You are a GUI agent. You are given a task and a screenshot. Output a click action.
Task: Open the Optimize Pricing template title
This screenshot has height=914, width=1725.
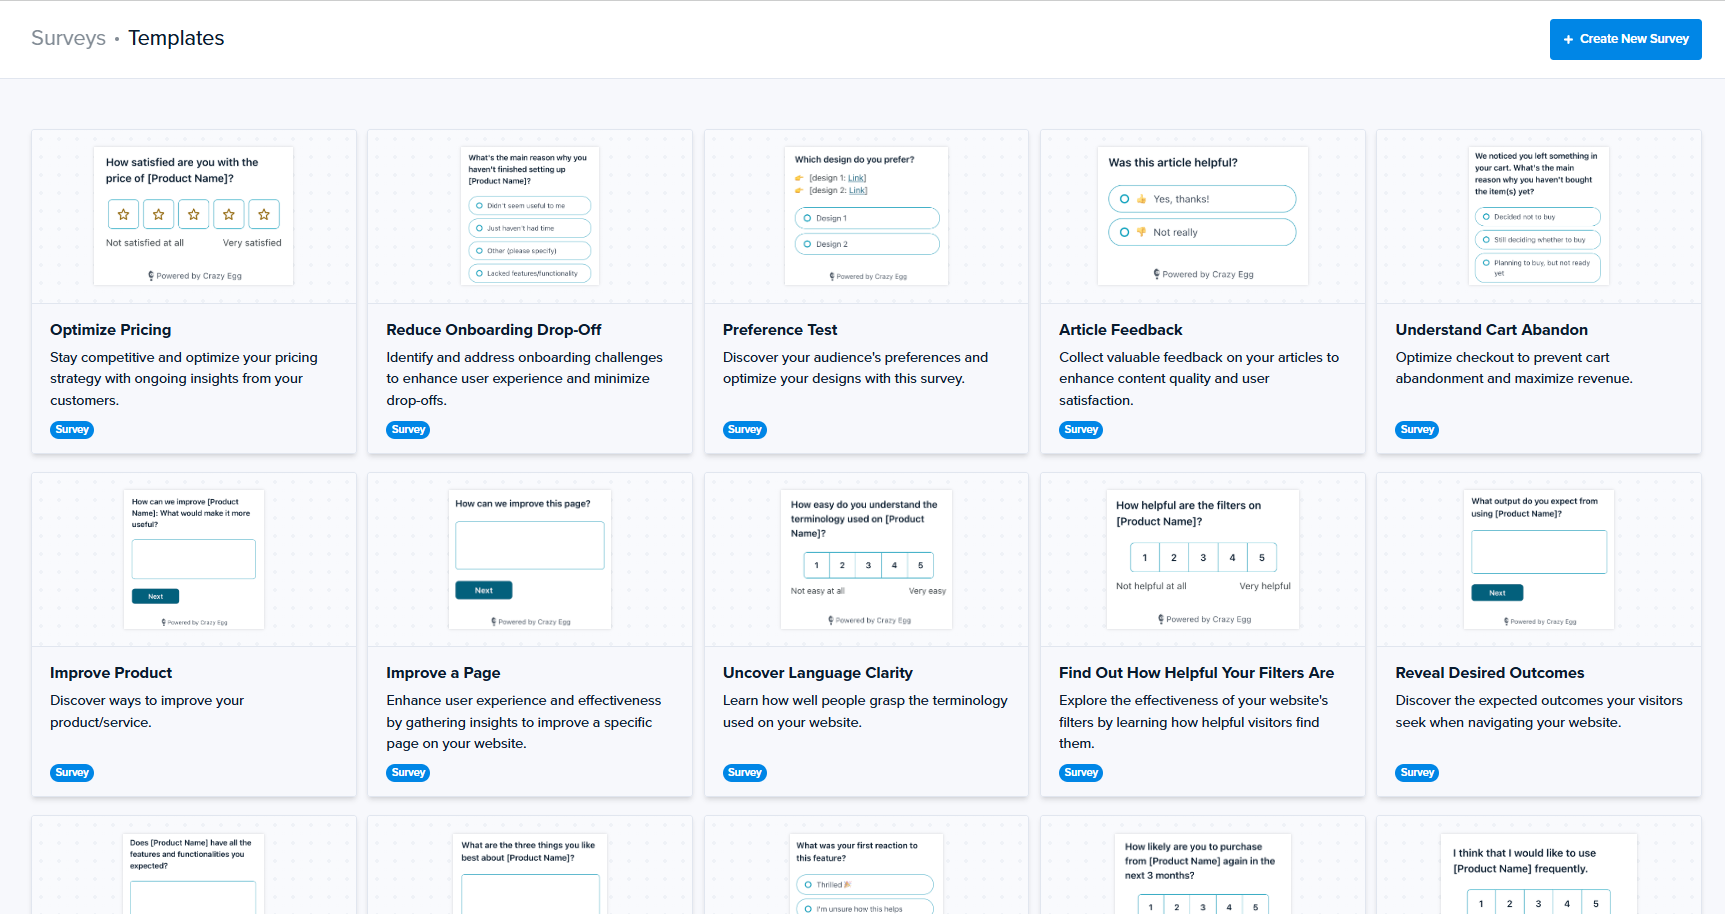pyautogui.click(x=111, y=330)
